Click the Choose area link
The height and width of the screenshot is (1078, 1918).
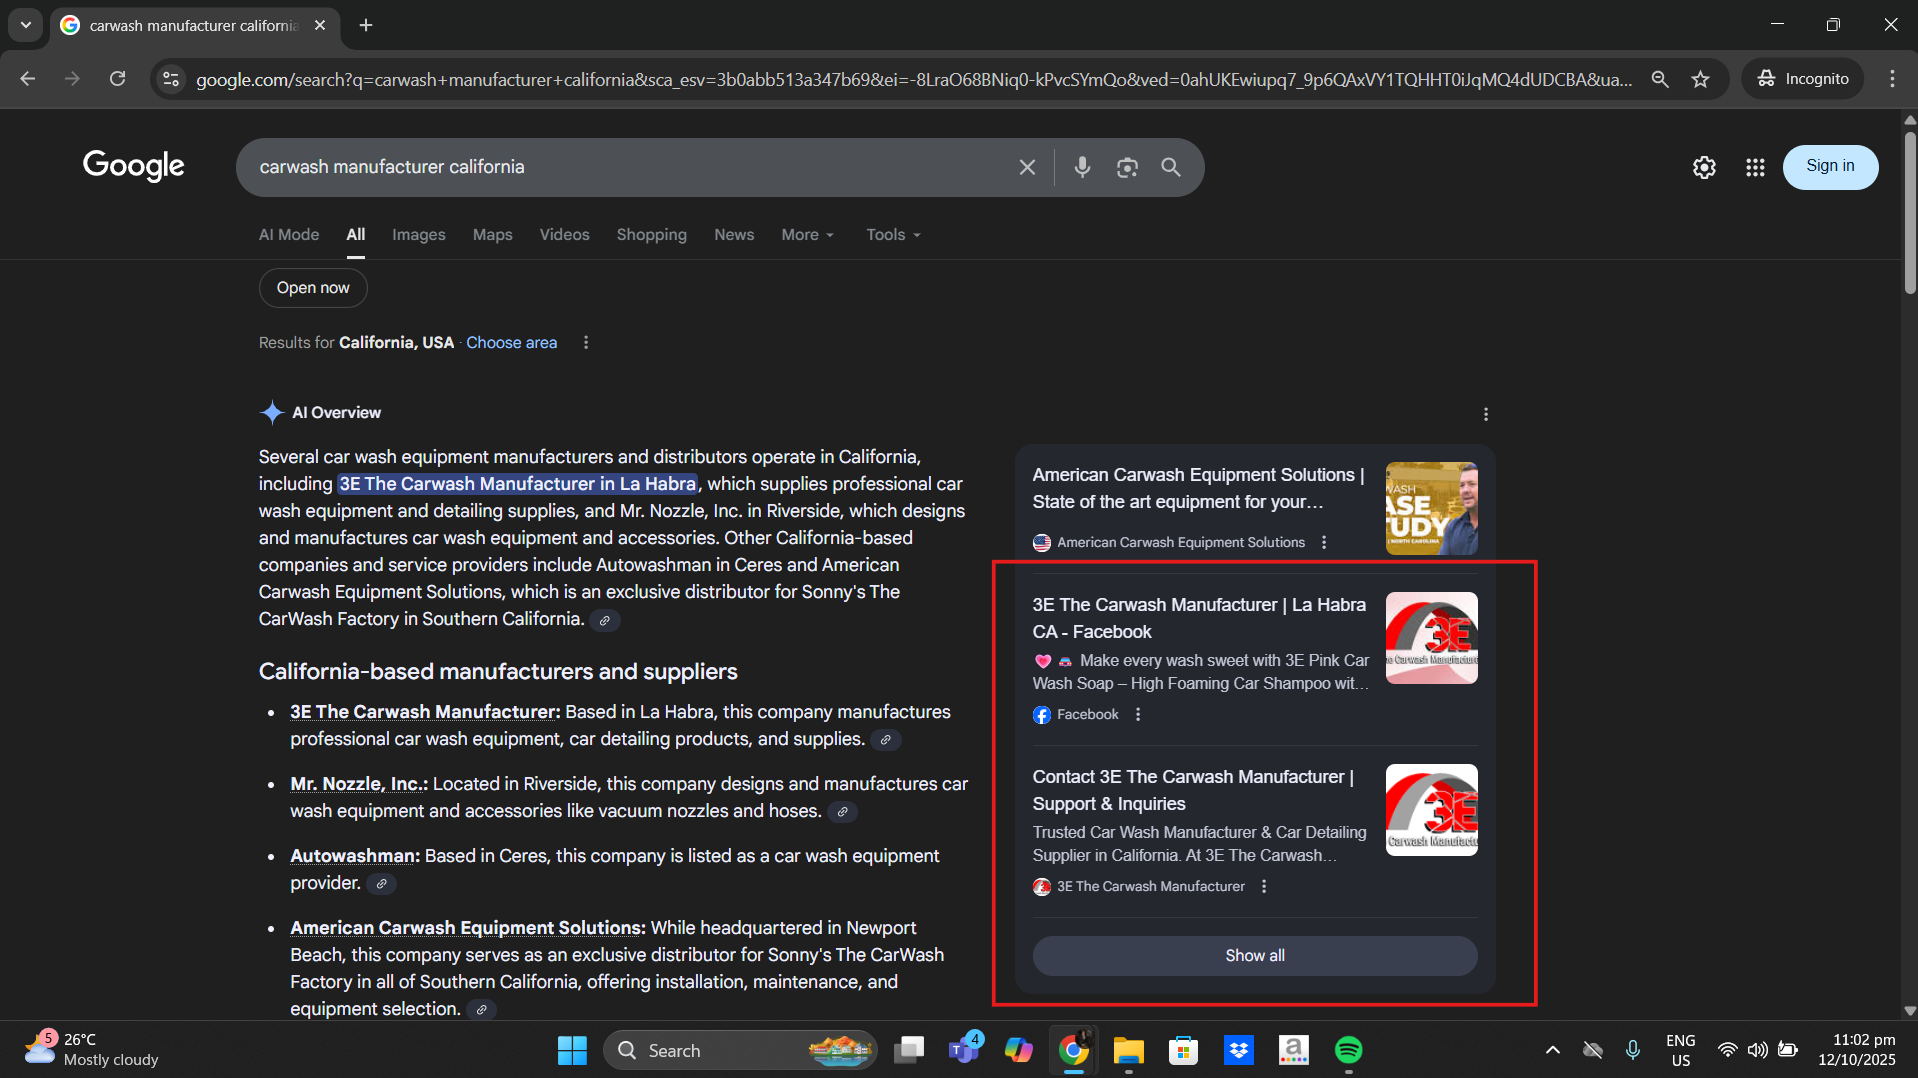[x=511, y=343]
